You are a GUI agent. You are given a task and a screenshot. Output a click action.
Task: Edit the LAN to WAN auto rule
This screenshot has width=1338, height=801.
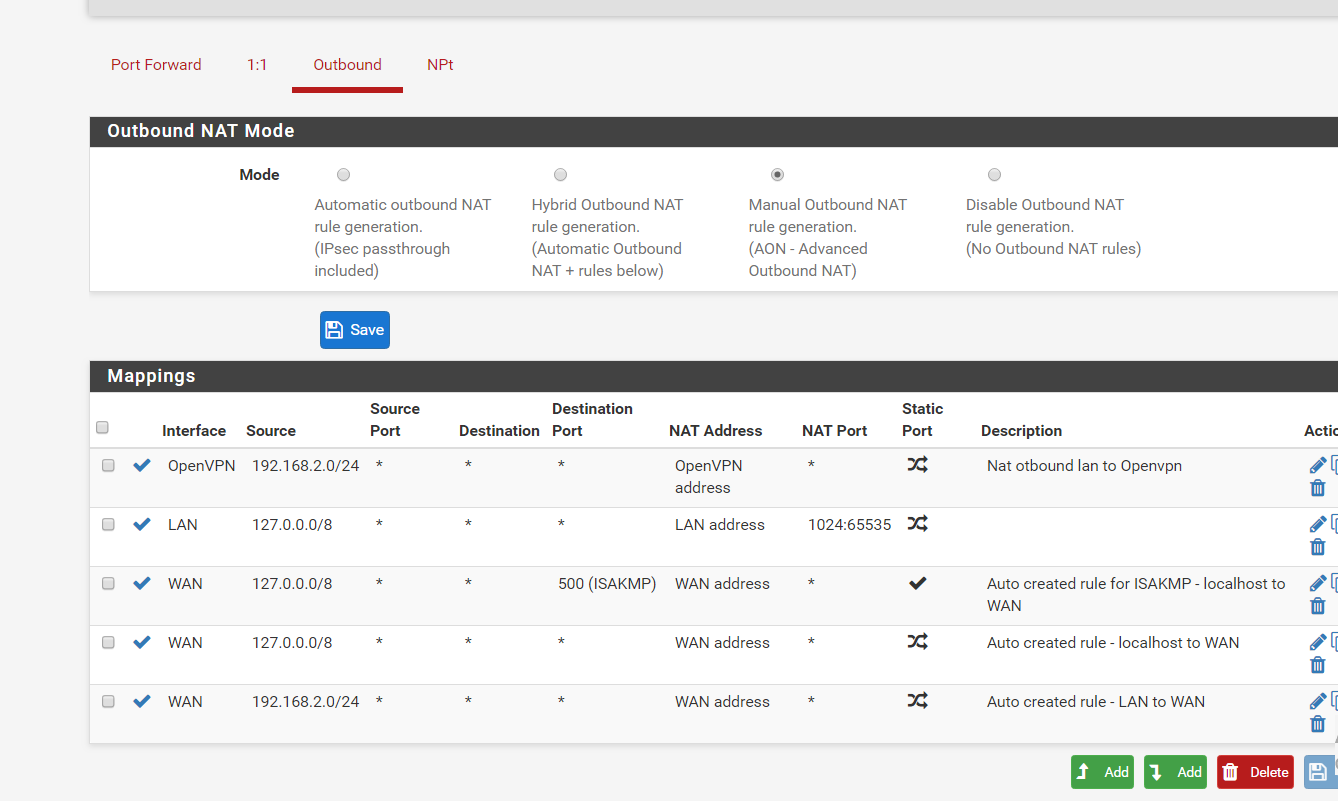point(1317,702)
